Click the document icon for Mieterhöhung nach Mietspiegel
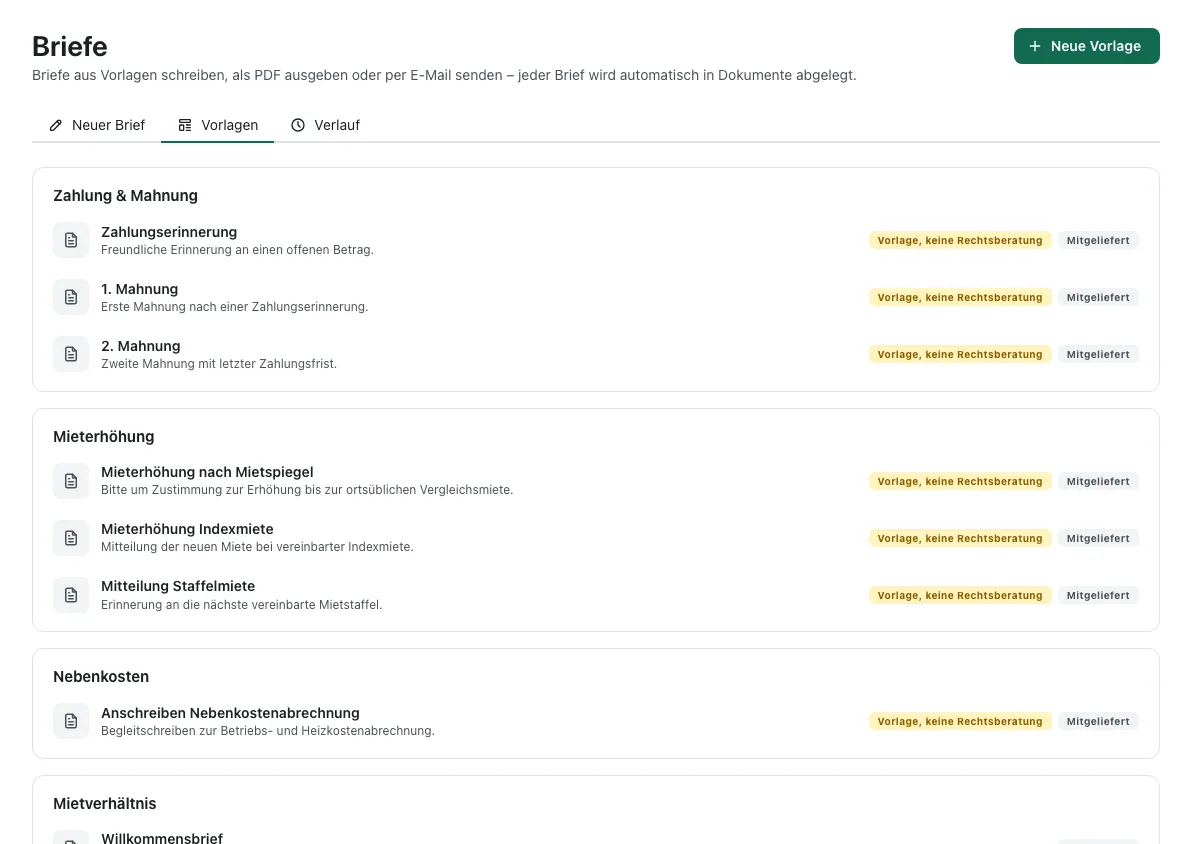Screen dimensions: 1192x844 pos(71,481)
